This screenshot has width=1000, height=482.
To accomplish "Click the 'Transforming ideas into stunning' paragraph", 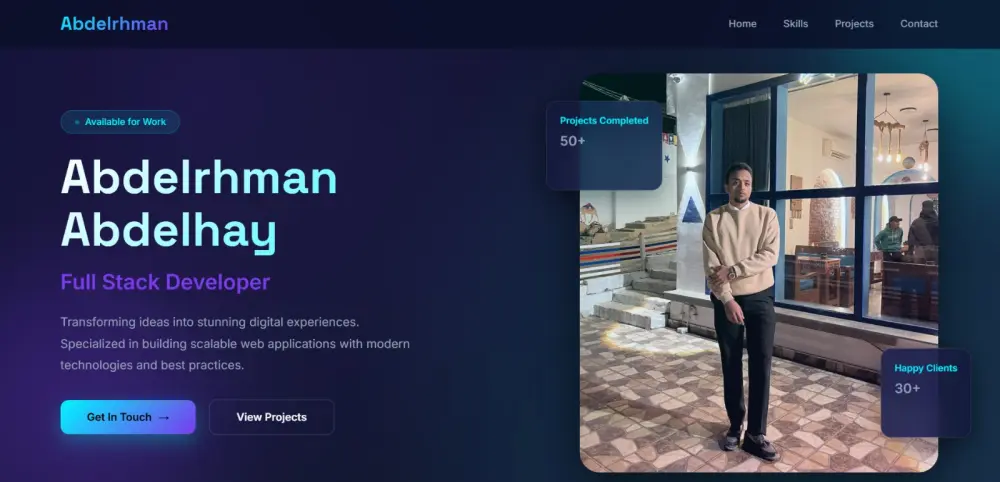I will pos(235,344).
